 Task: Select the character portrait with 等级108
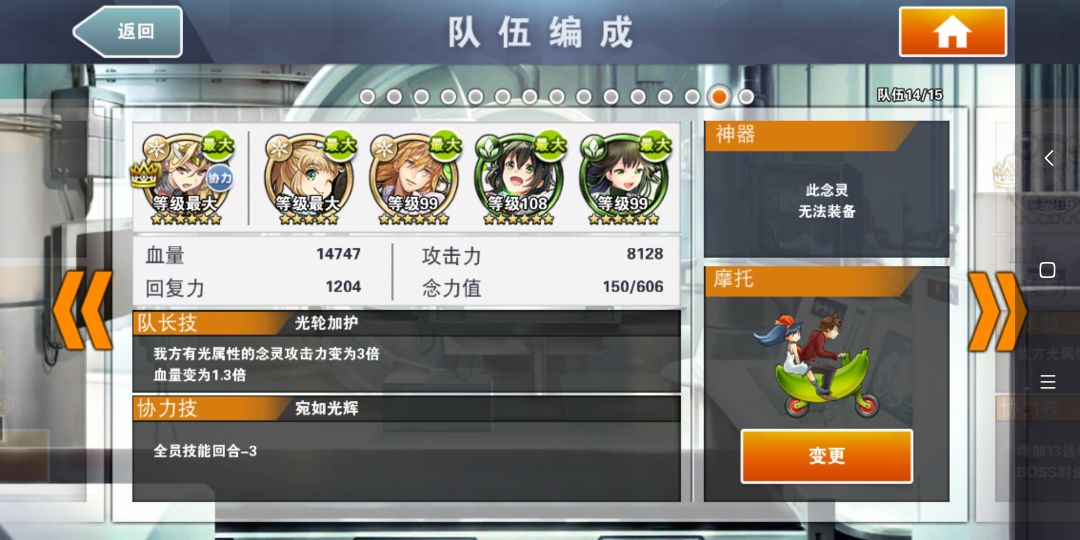coord(518,176)
